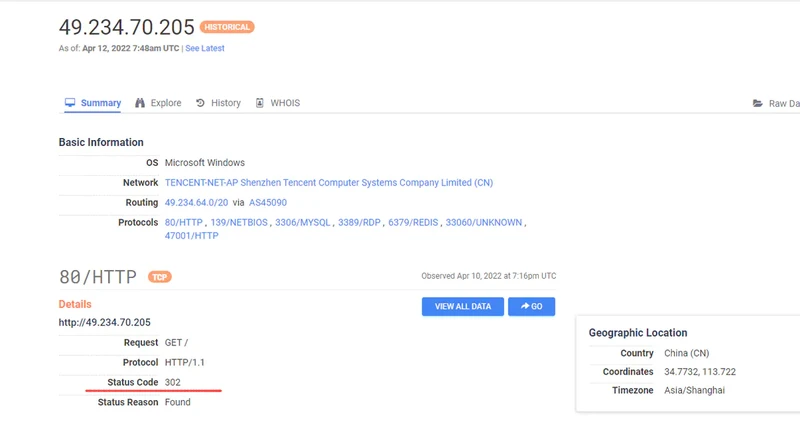Click the VIEW ALL DATA button

tap(463, 307)
